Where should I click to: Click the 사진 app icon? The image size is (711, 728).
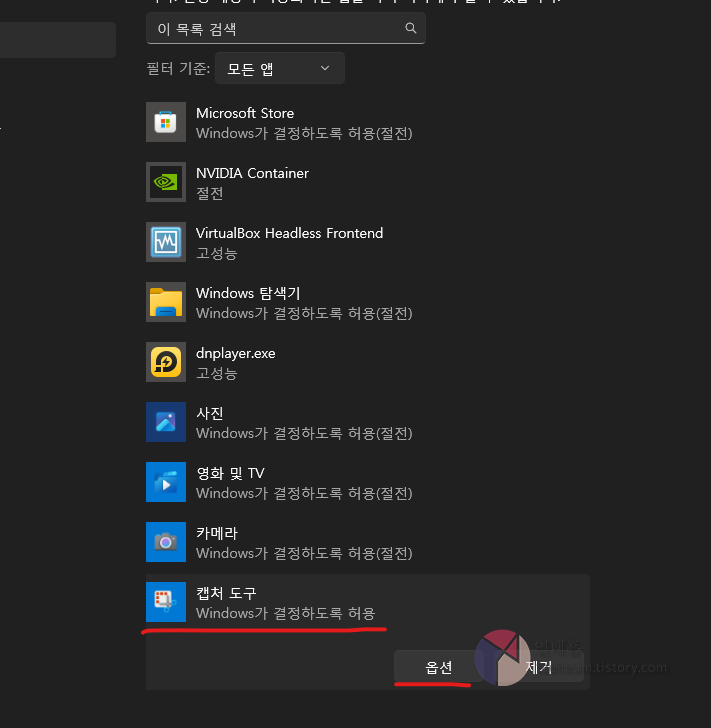[x=166, y=422]
